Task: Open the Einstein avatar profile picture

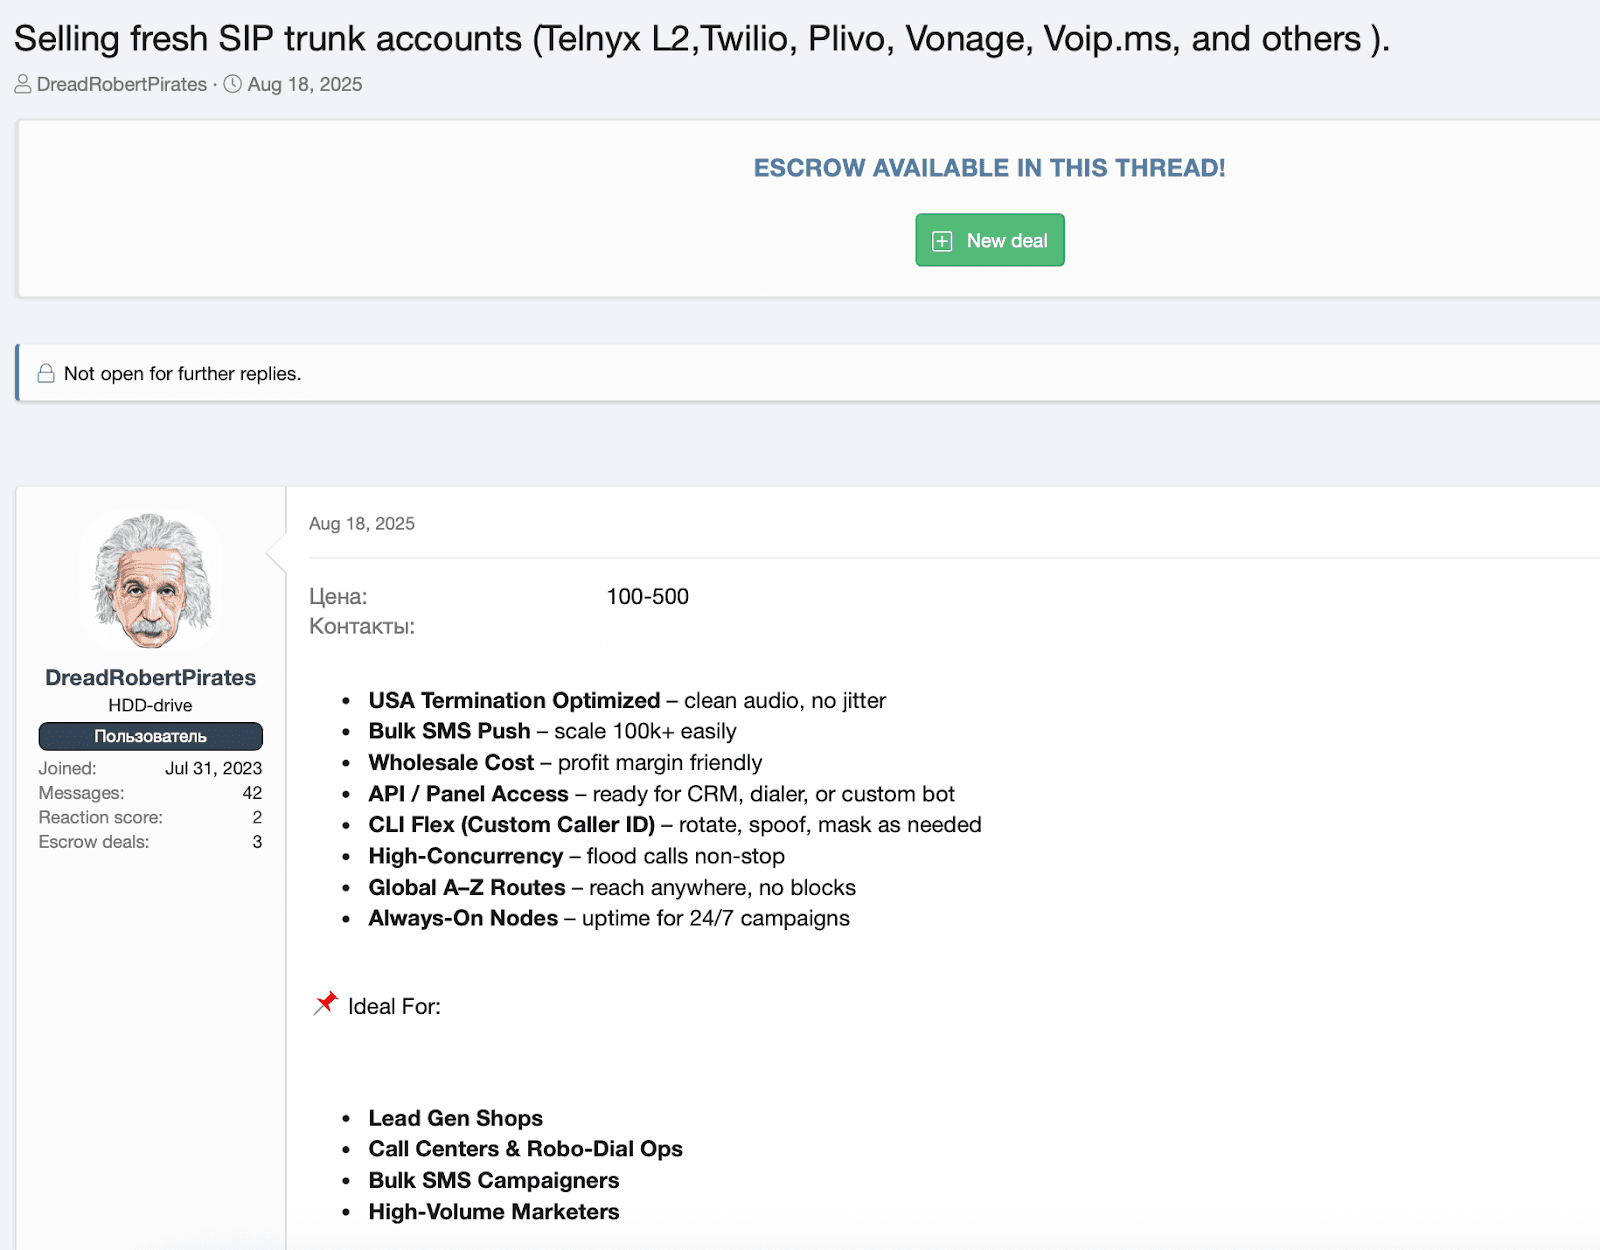Action: [151, 581]
